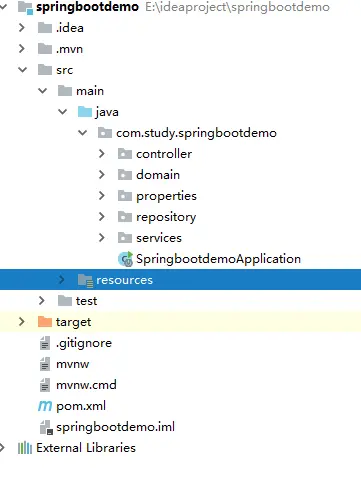Click the controller package icon

(125, 154)
